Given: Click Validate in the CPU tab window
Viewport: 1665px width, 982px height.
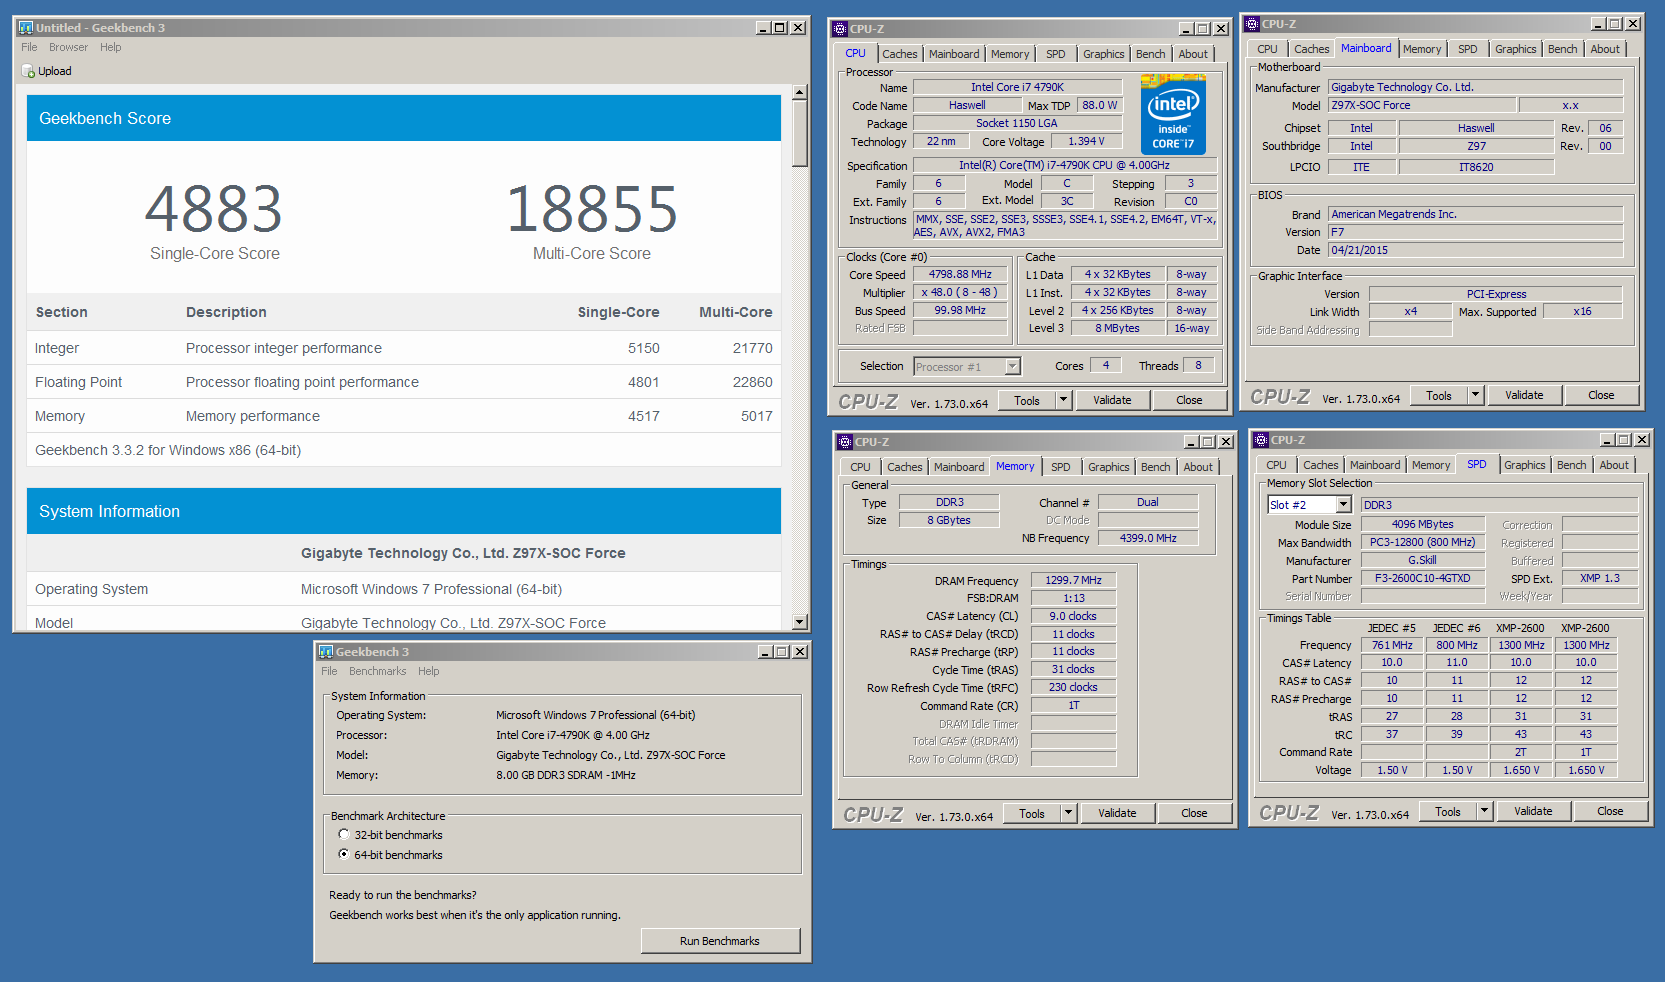Looking at the screenshot, I should tap(1112, 401).
